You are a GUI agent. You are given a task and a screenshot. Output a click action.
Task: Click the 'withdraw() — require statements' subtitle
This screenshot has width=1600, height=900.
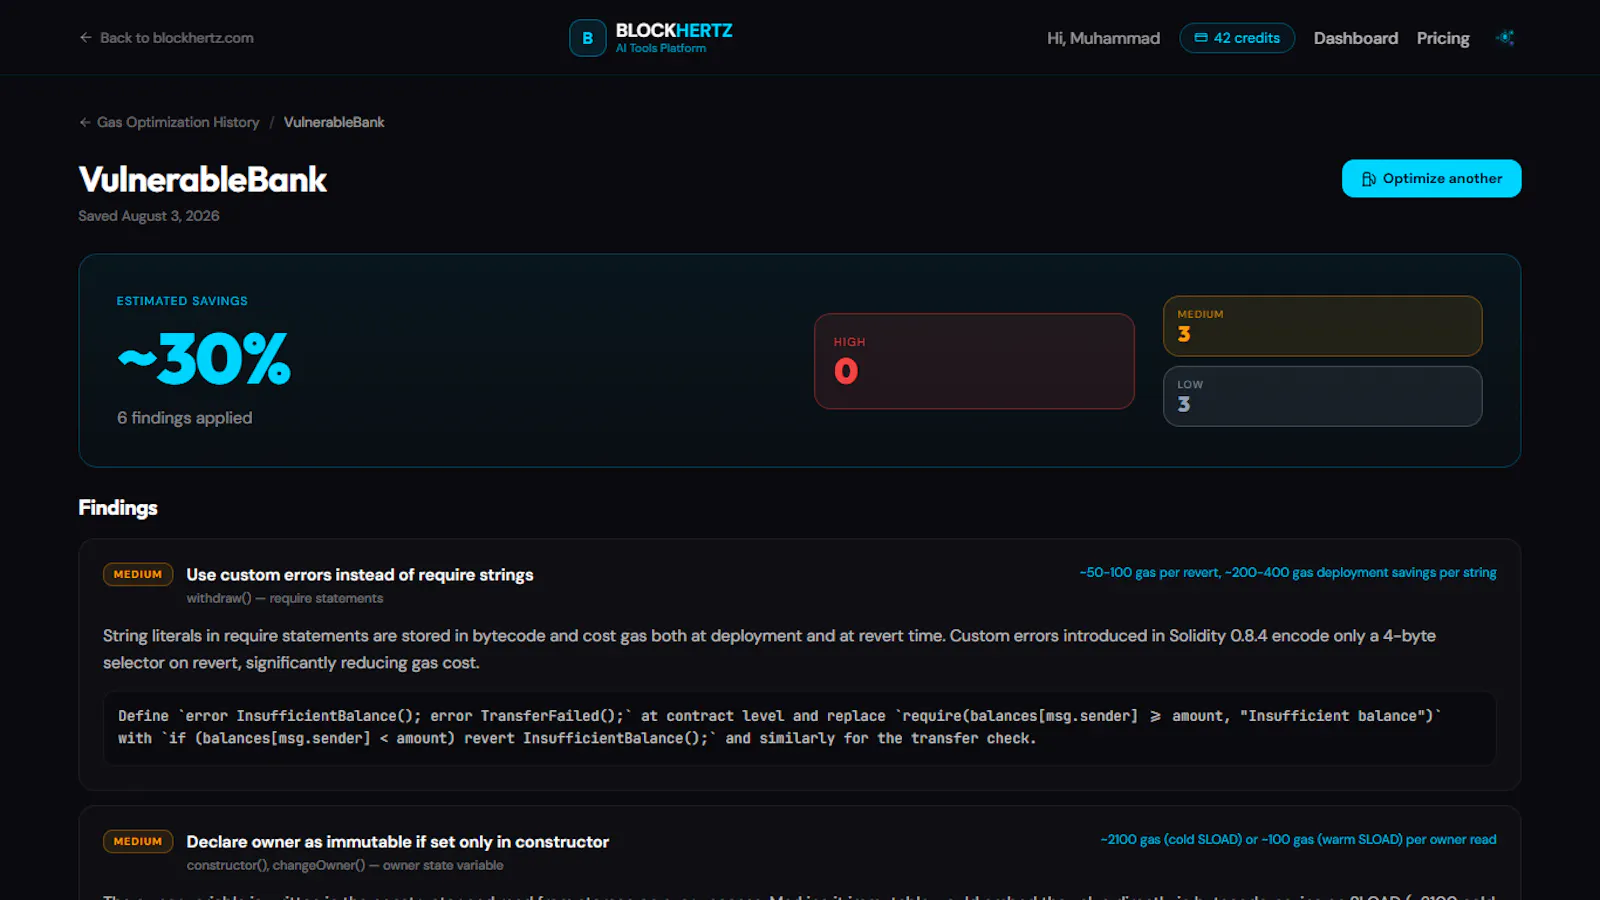point(285,598)
